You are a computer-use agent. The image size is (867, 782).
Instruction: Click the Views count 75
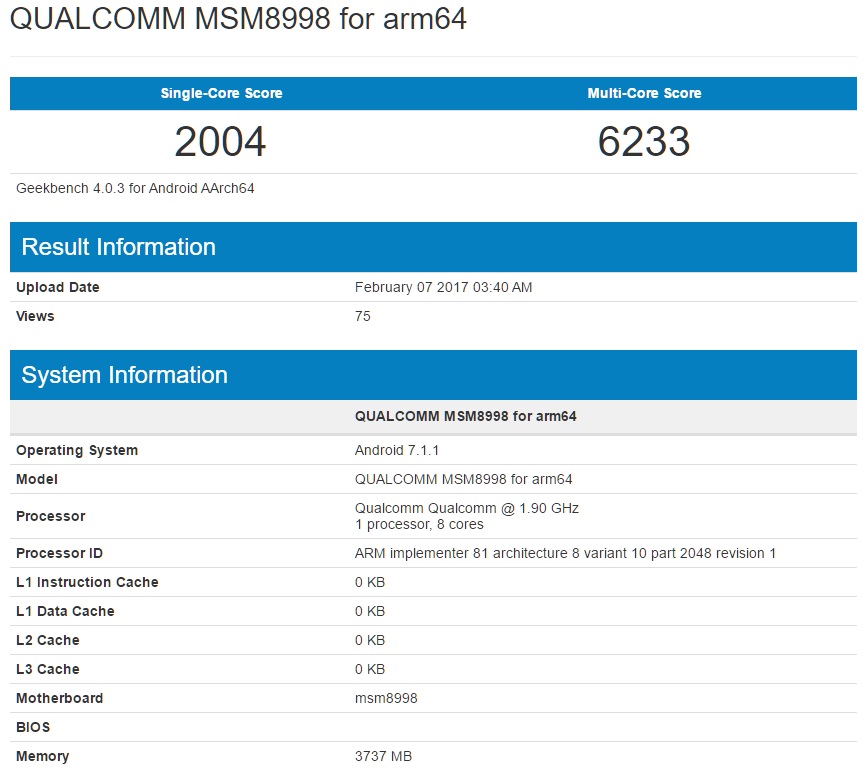tap(362, 316)
